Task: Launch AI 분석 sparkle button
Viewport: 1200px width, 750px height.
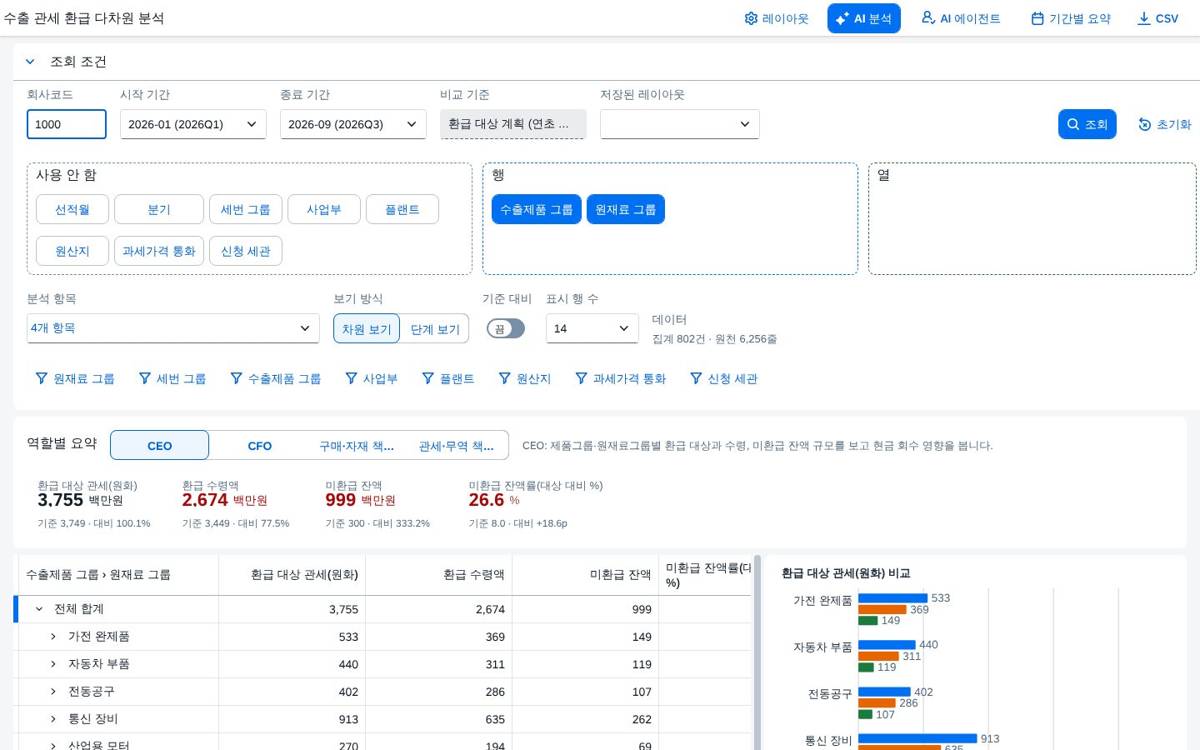Action: [x=864, y=18]
